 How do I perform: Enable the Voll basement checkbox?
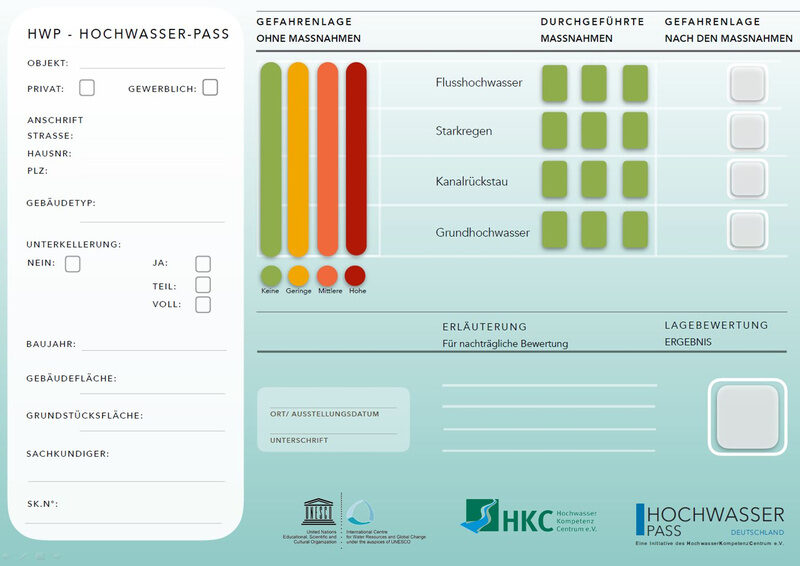click(203, 305)
